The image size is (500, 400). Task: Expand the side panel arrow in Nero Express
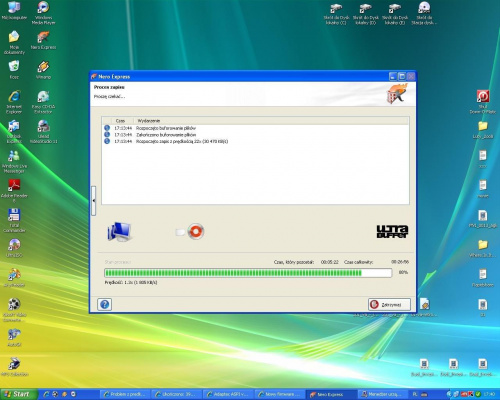pyautogui.click(x=94, y=200)
